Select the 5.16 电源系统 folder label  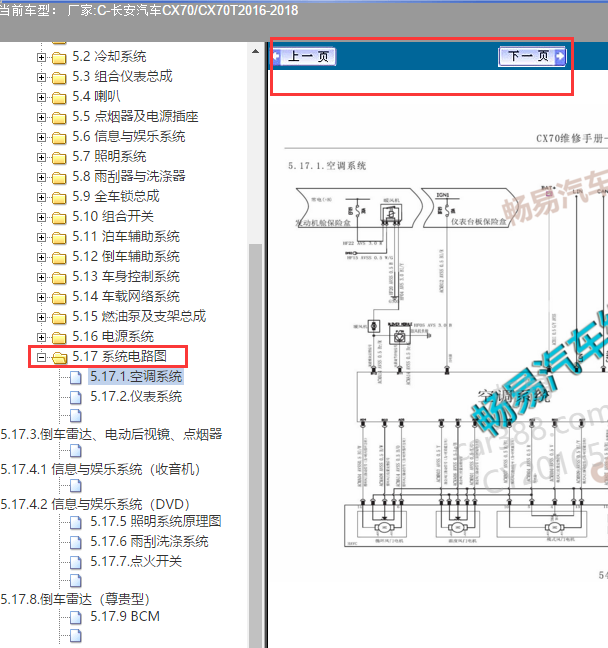(x=113, y=336)
